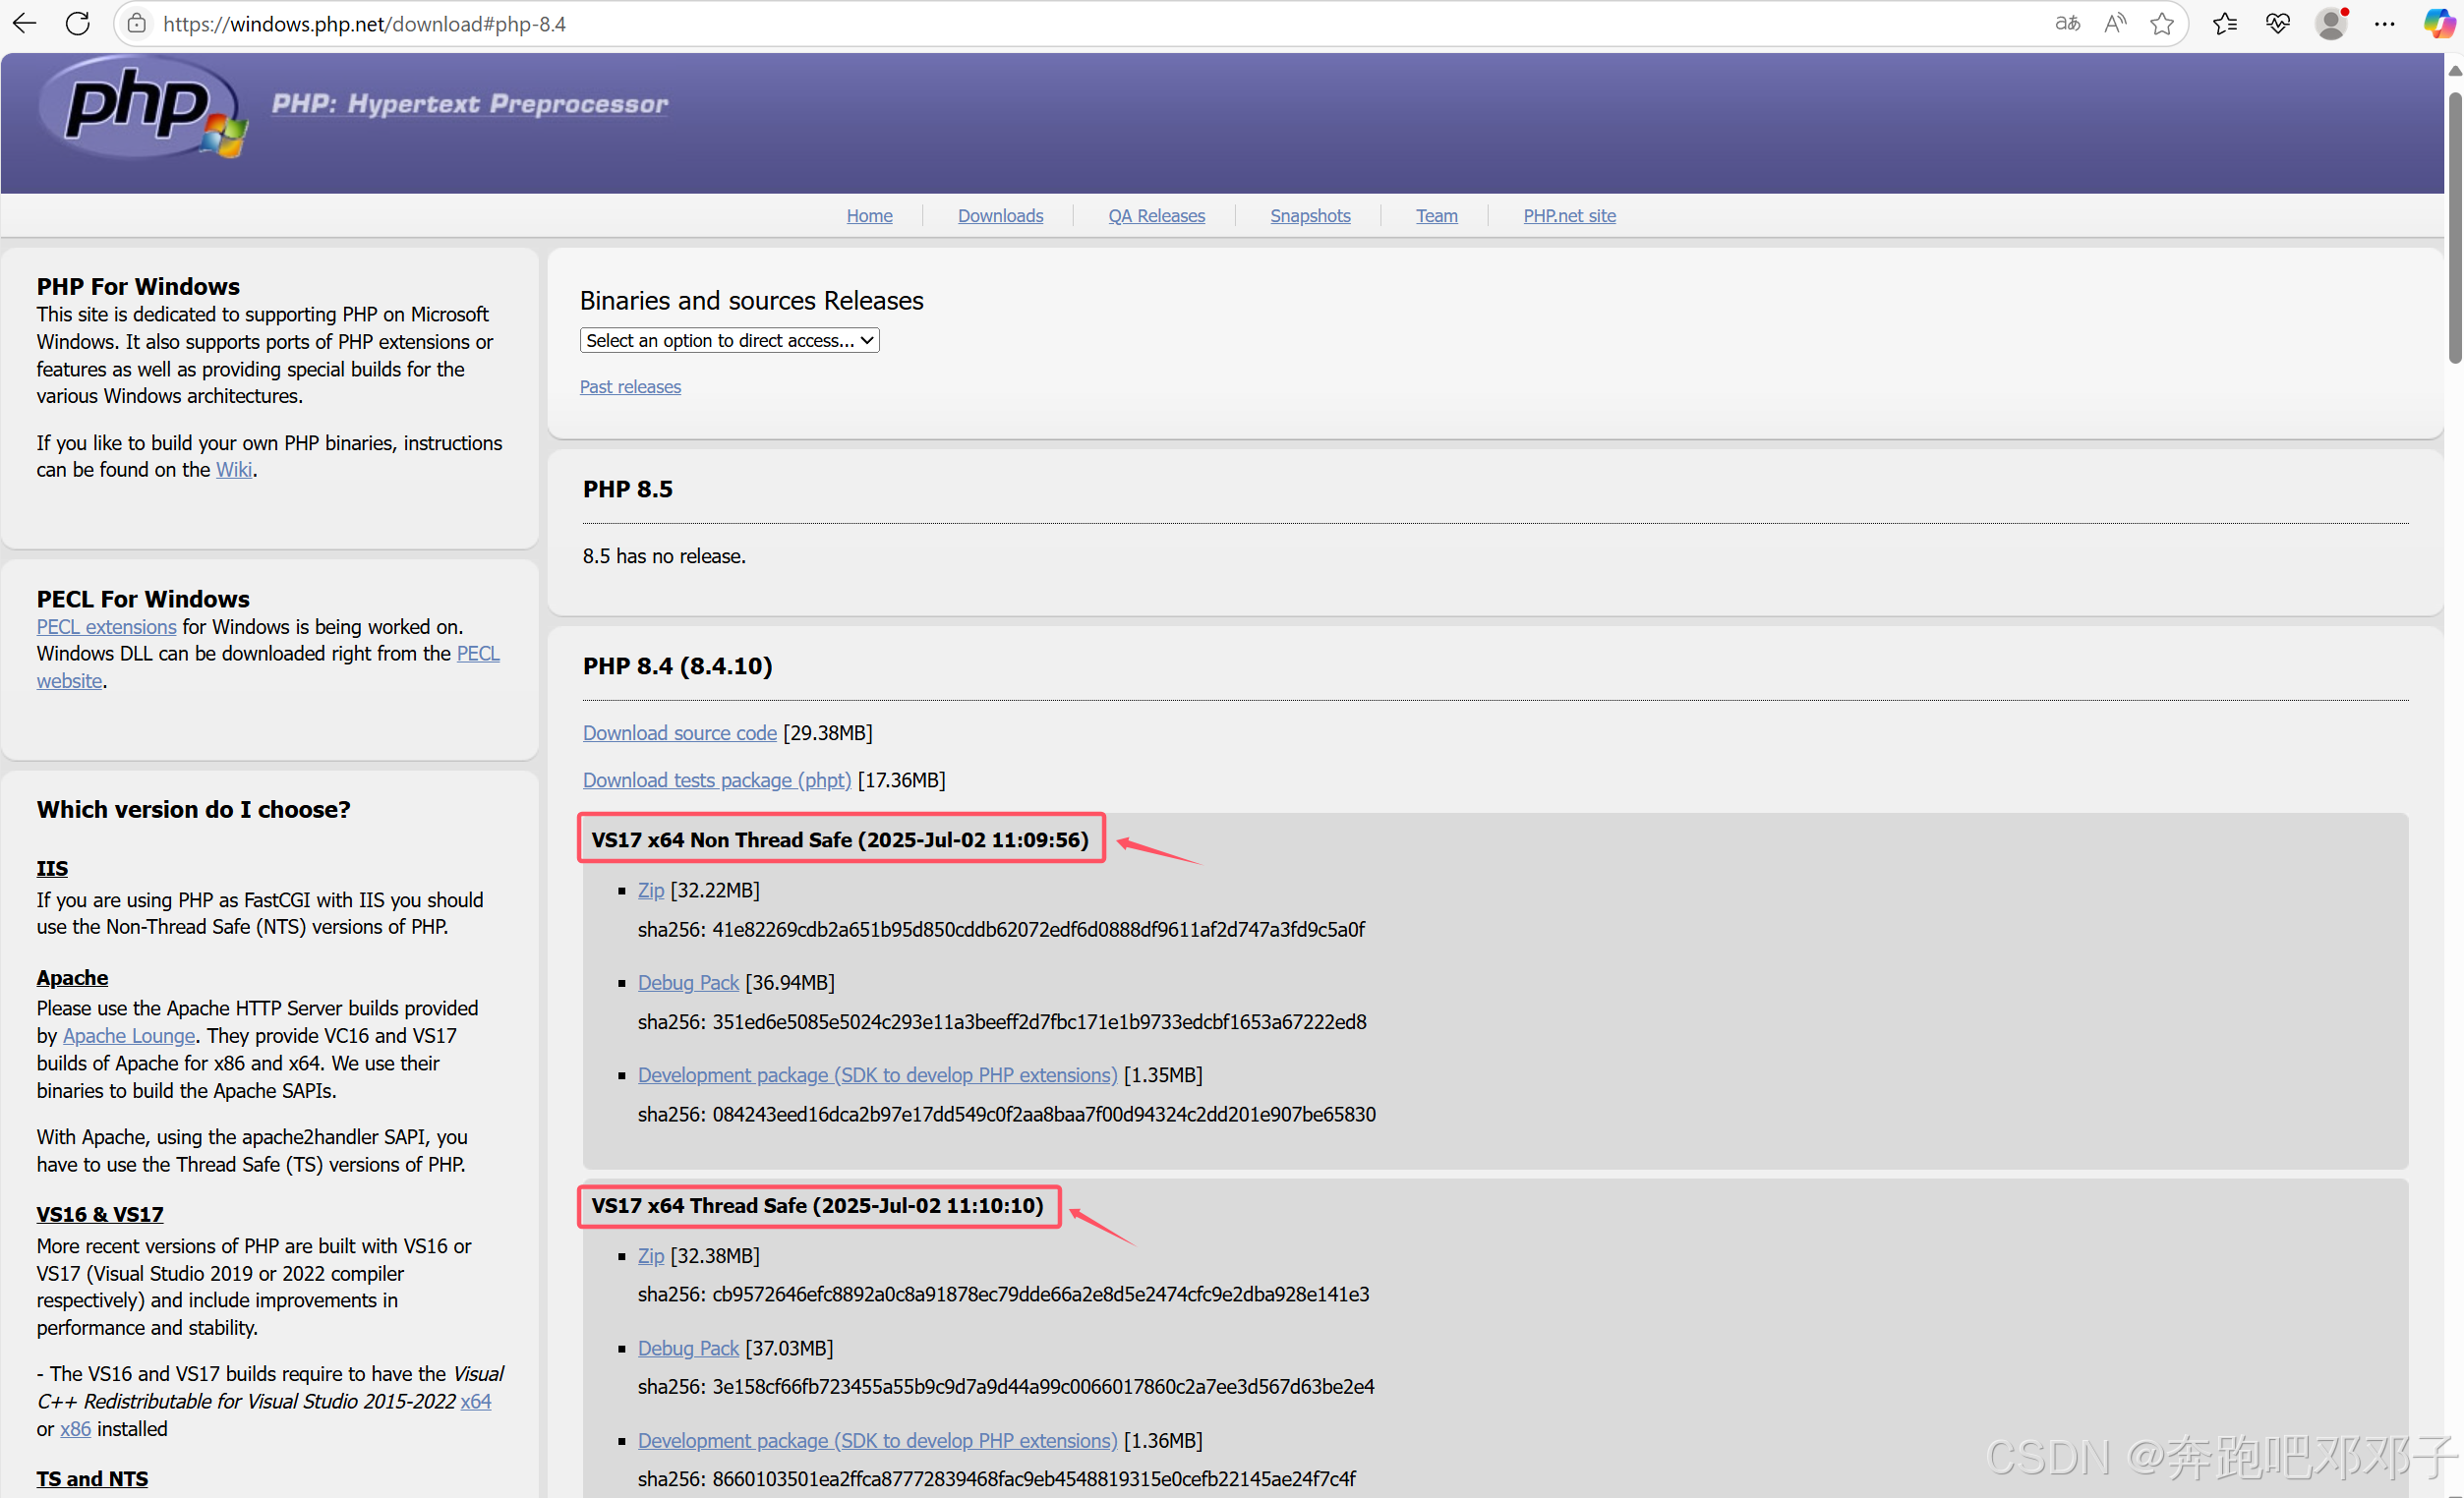
Task: Click the 'PHP 8.4 (8.4.10)' heading
Action: (678, 666)
